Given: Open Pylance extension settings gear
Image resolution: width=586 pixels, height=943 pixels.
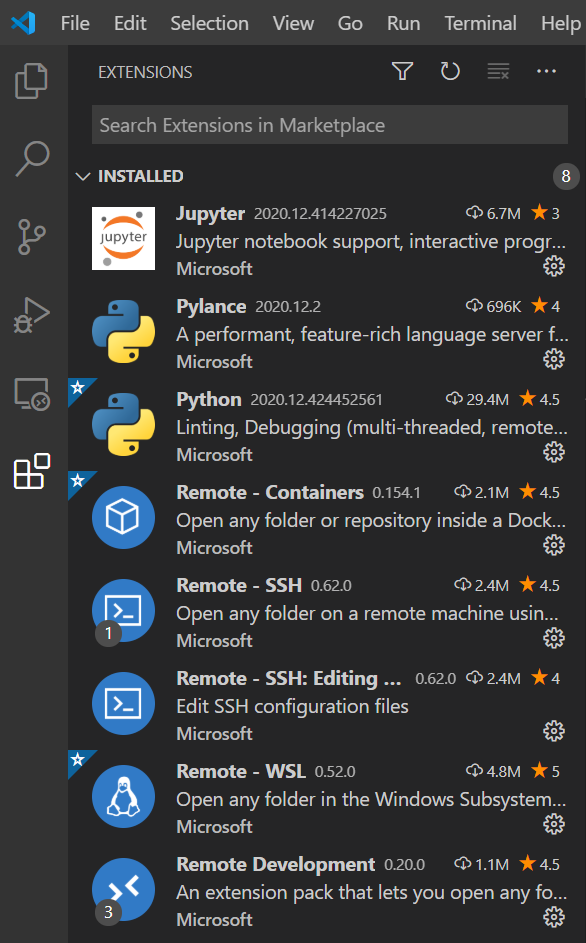Looking at the screenshot, I should click(x=554, y=359).
